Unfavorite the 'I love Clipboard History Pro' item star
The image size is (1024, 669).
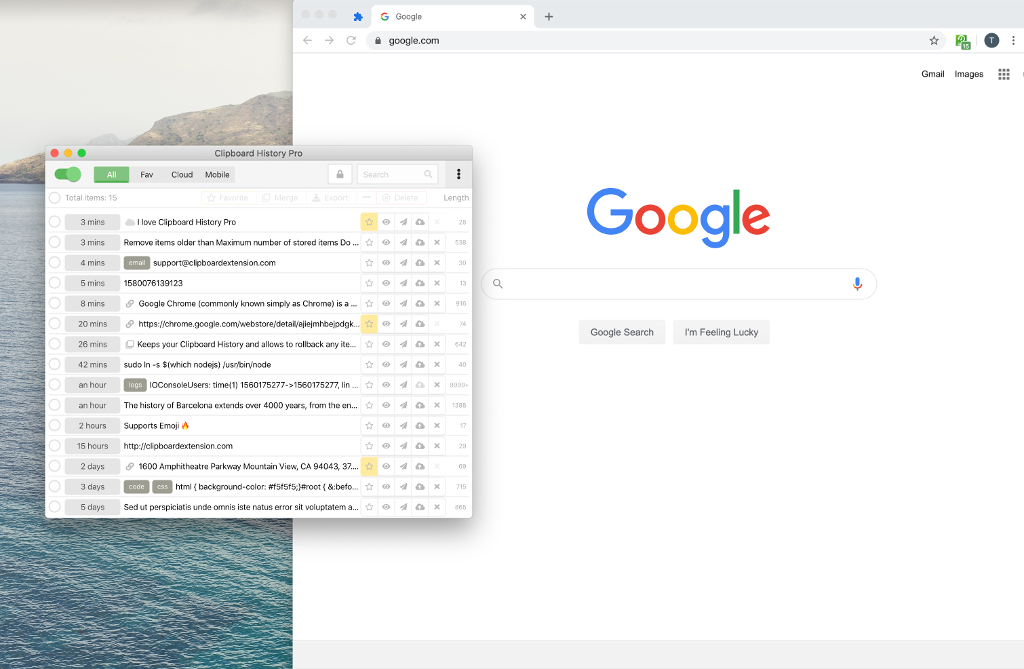pos(369,222)
